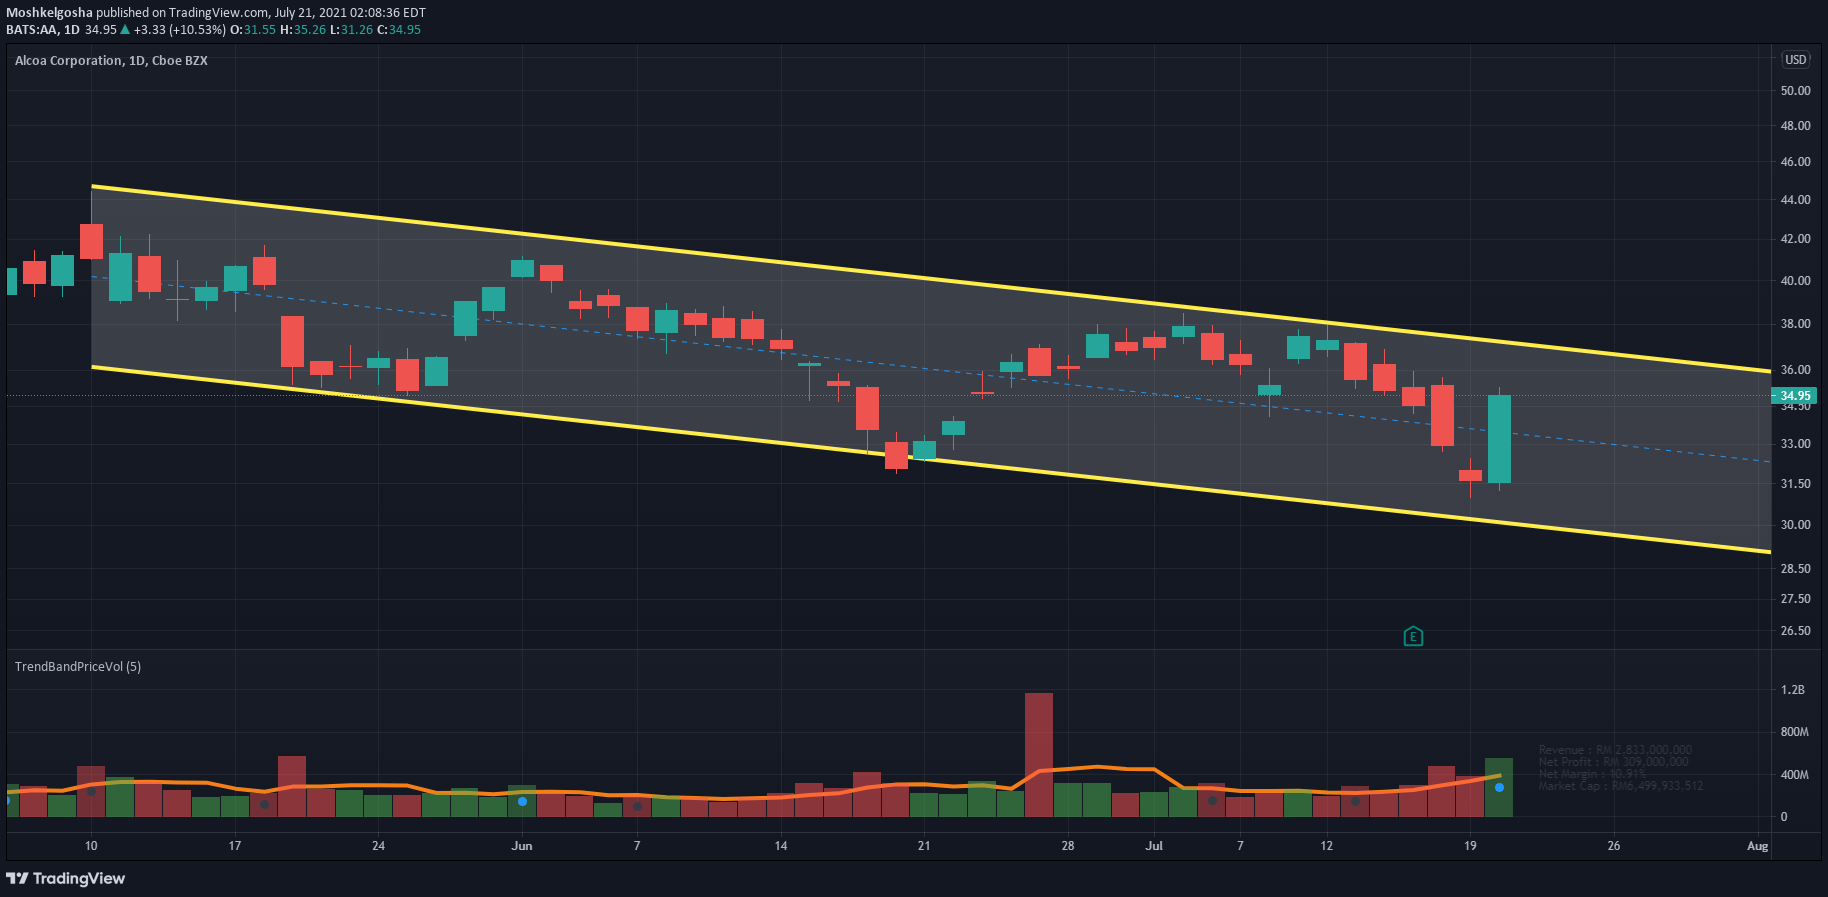The image size is (1828, 897).
Task: Click the 1.2B volume axis label
Action: tap(1793, 690)
